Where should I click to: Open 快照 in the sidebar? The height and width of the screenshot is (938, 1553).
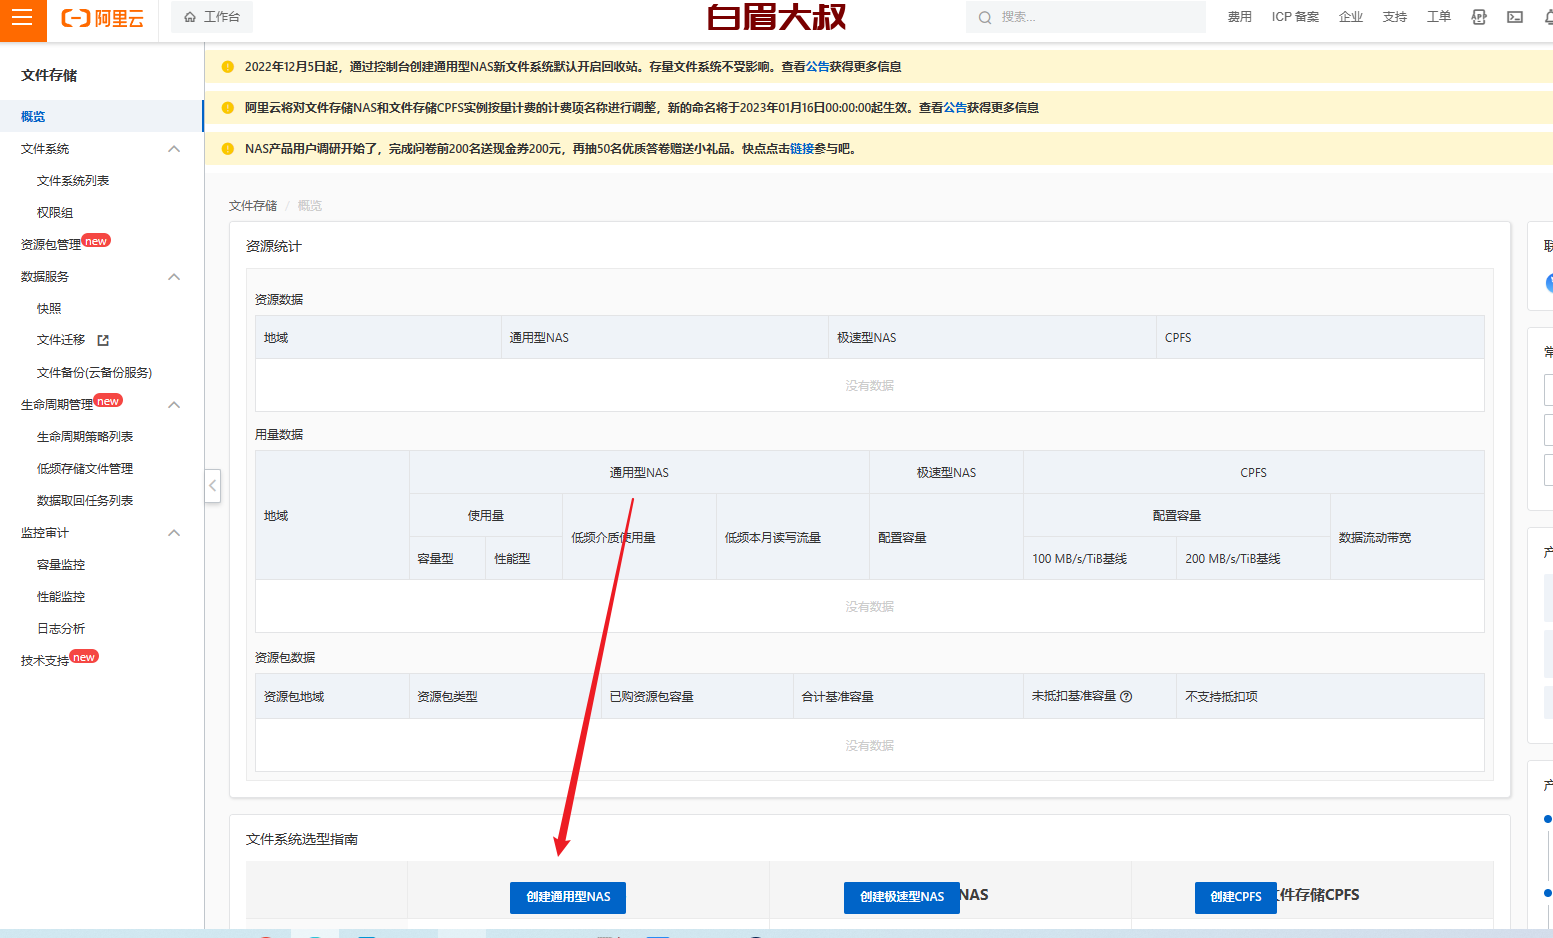[49, 308]
